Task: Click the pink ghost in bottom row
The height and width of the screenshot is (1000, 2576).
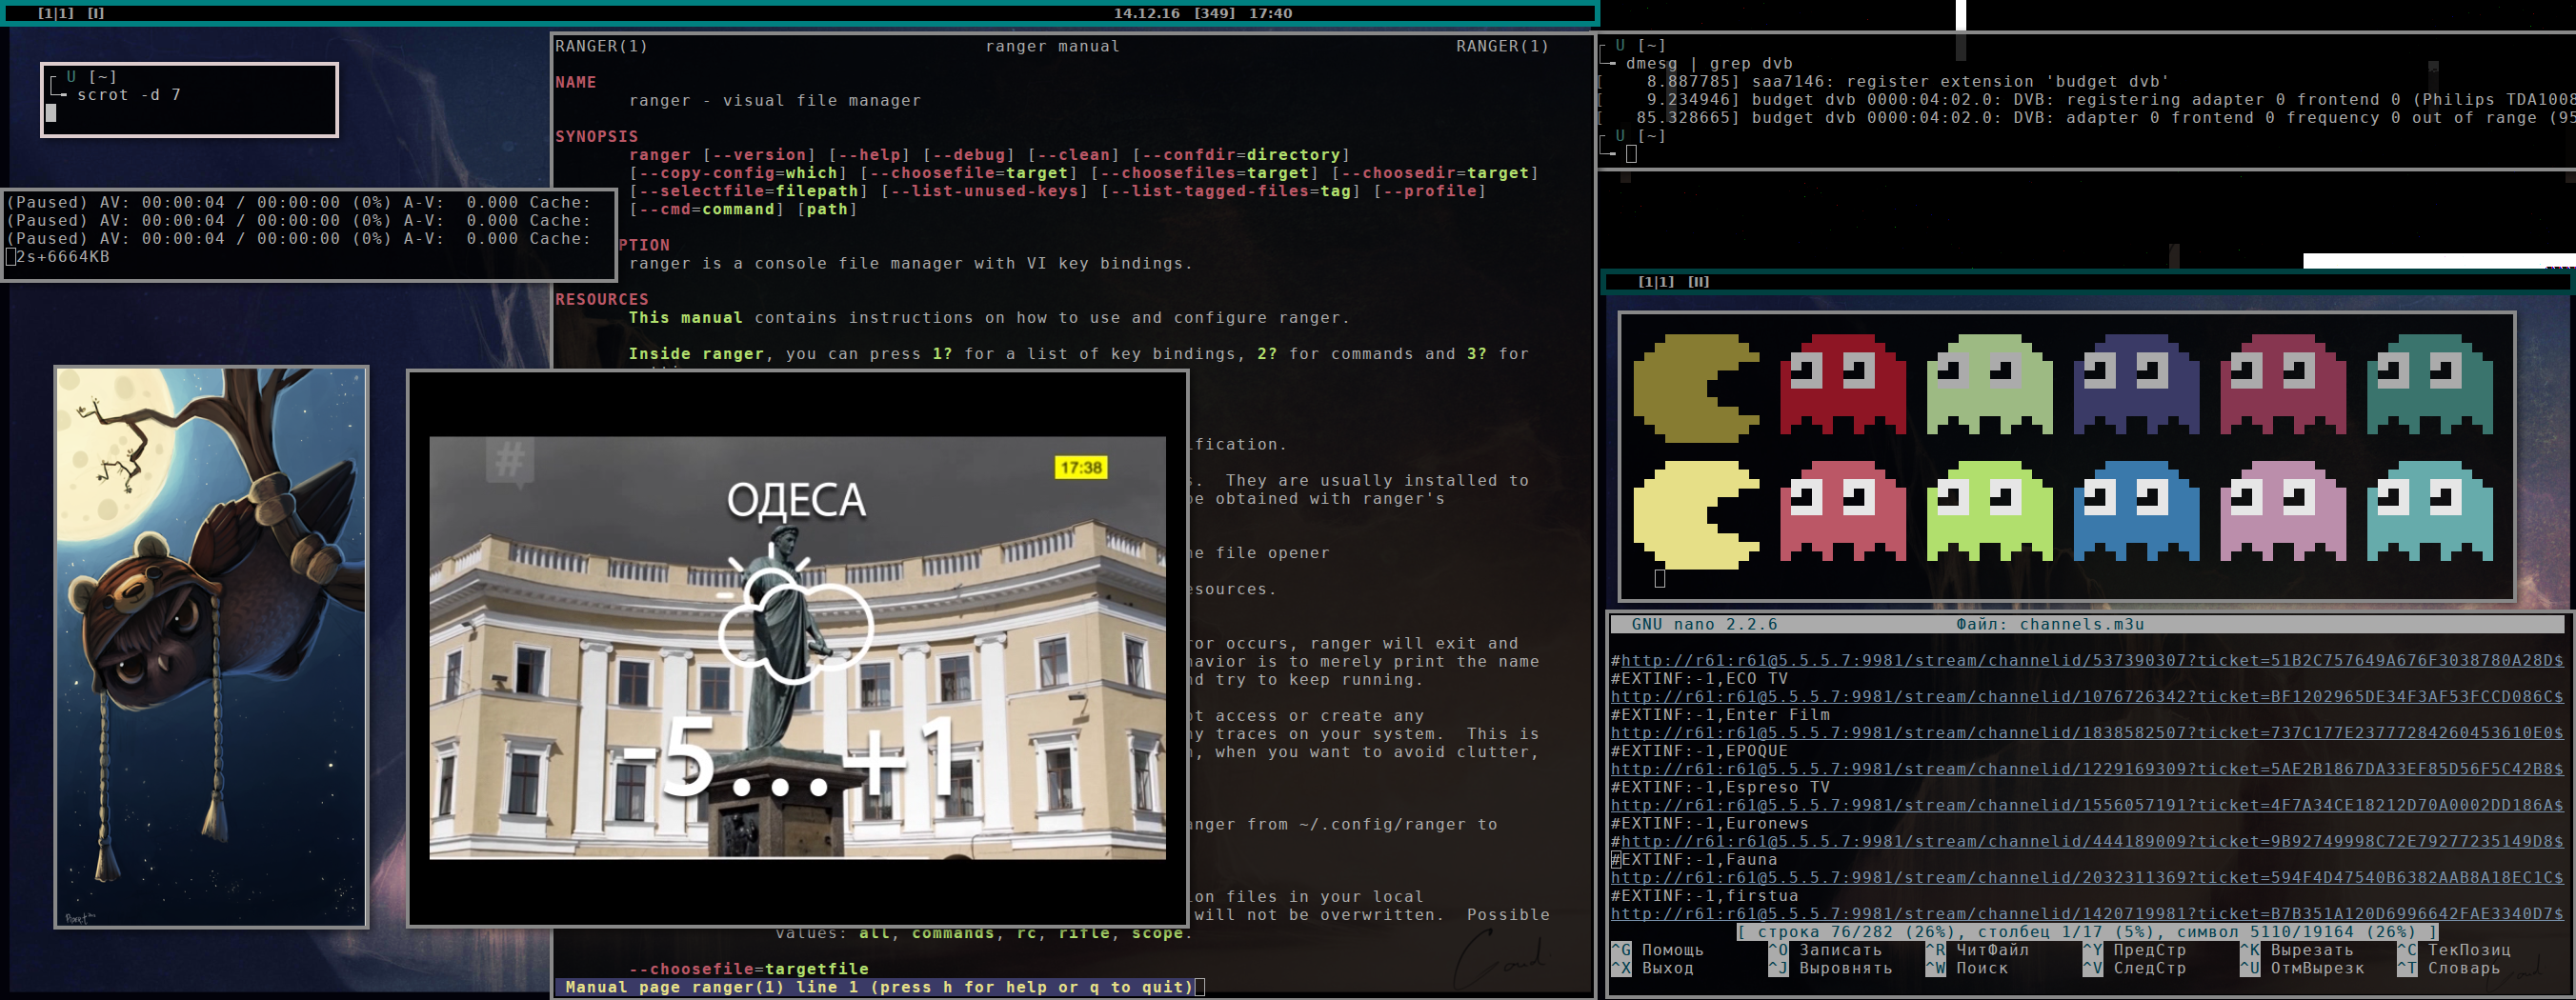Action: tap(2283, 511)
